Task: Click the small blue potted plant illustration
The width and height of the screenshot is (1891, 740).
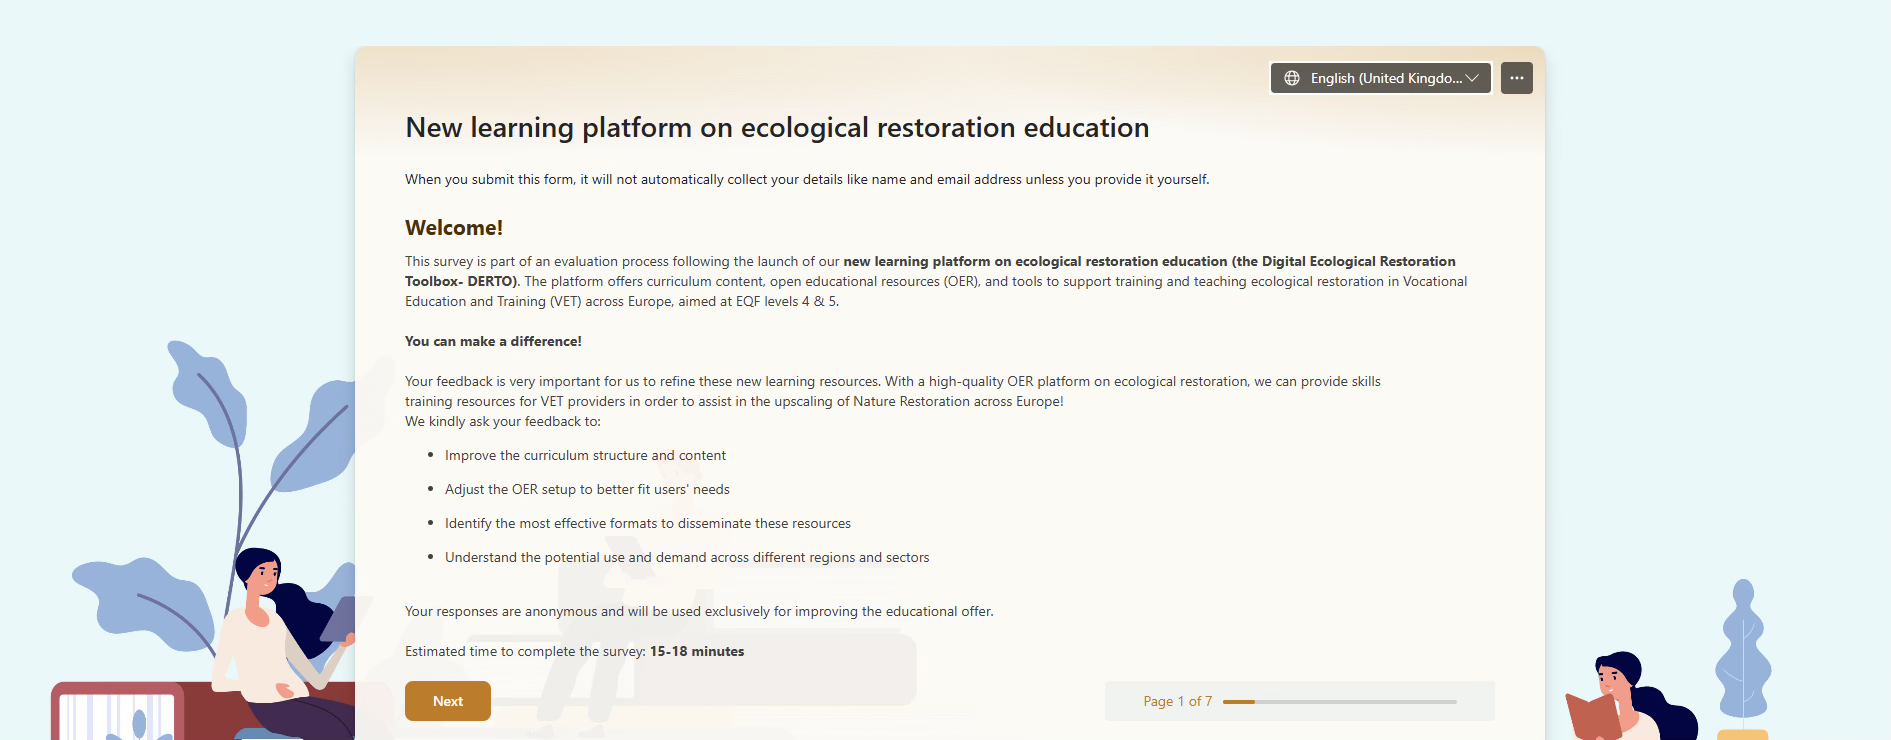Action: point(1743,650)
